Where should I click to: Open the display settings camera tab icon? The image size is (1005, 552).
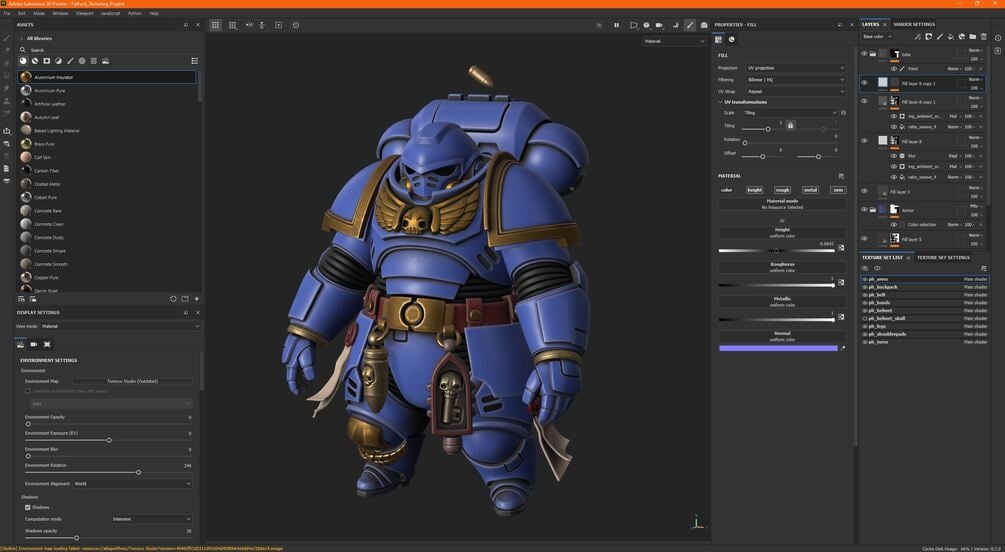pos(33,344)
